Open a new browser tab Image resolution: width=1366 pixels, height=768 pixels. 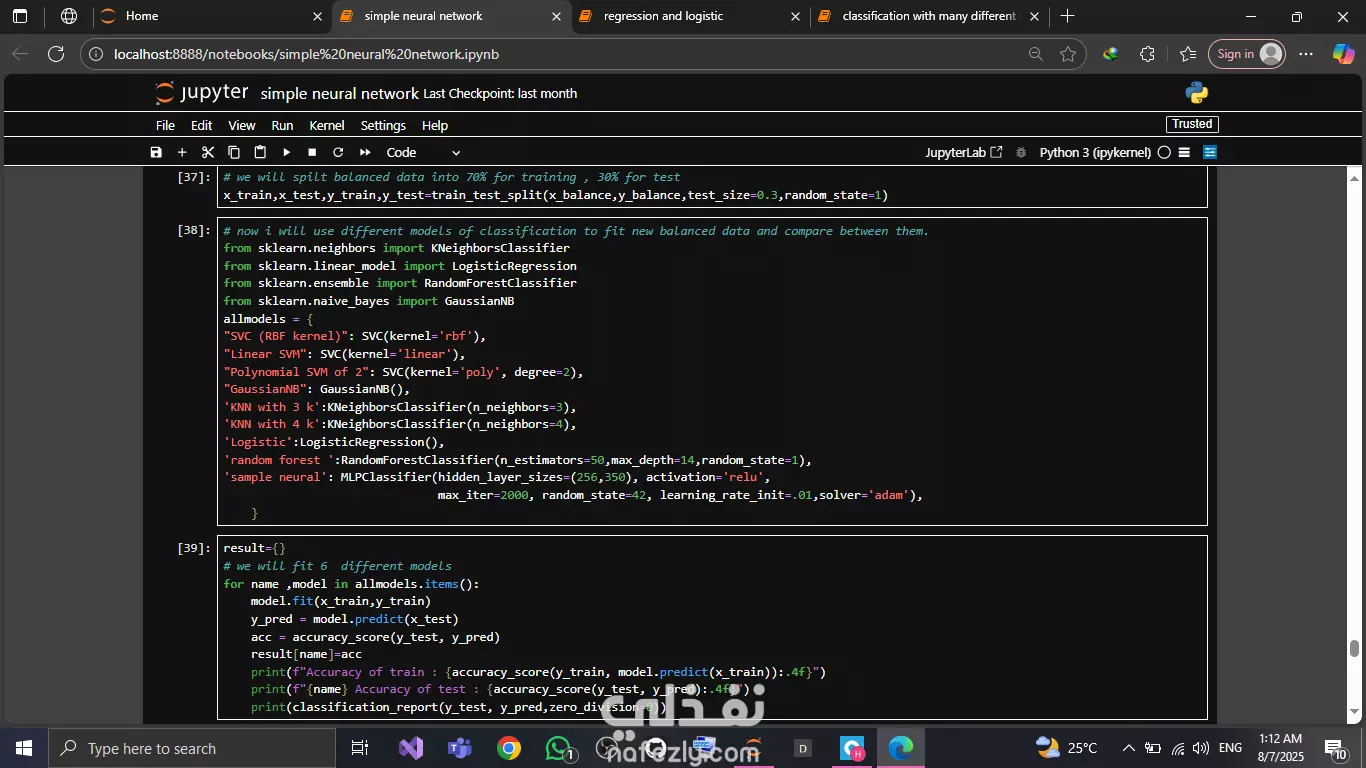pyautogui.click(x=1067, y=16)
